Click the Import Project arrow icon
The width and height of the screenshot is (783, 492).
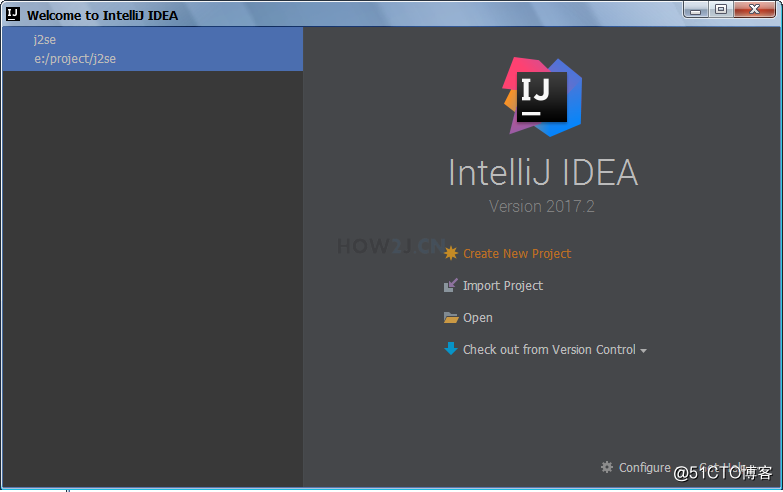[x=450, y=285]
